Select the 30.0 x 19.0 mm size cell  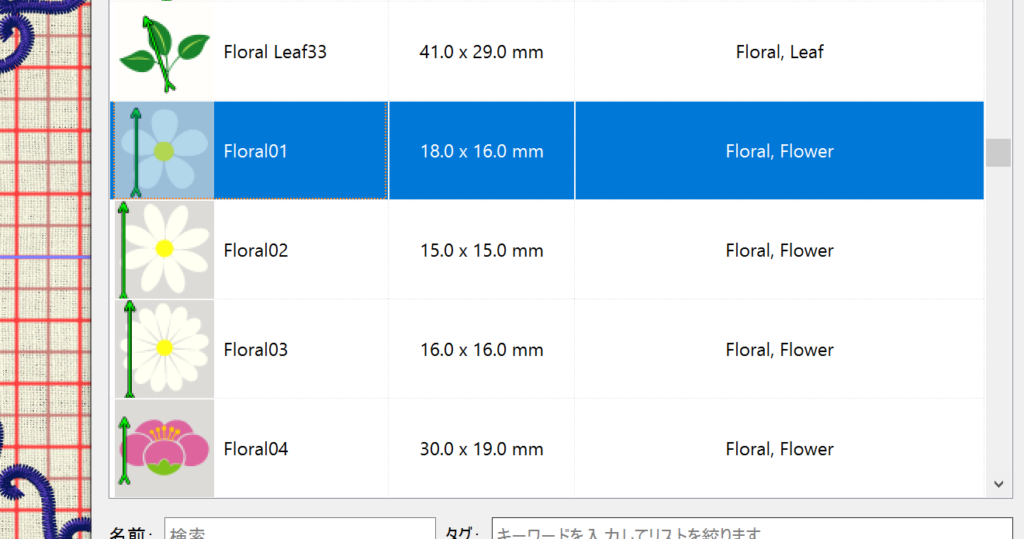click(x=481, y=449)
